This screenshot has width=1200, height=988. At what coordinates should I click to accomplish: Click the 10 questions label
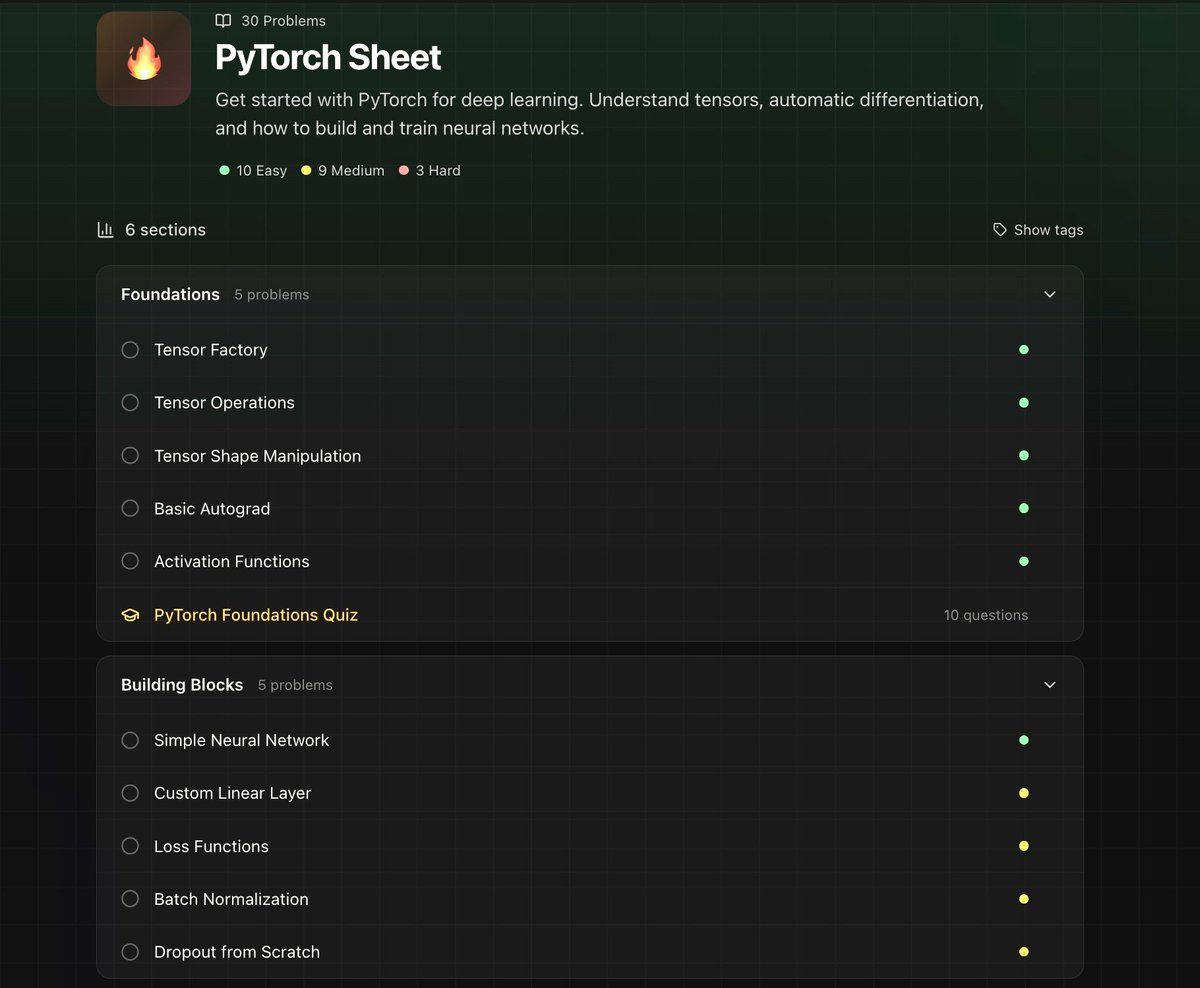point(986,616)
